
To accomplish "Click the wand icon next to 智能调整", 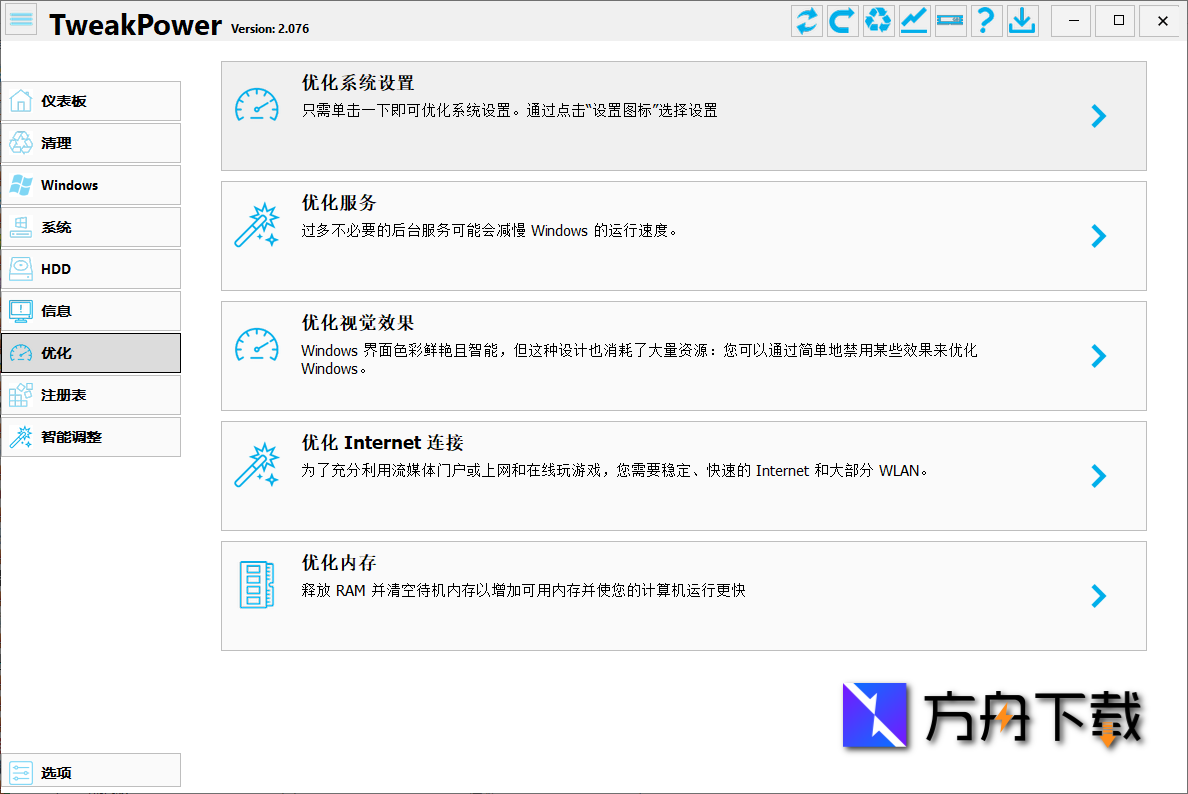I will pyautogui.click(x=22, y=437).
